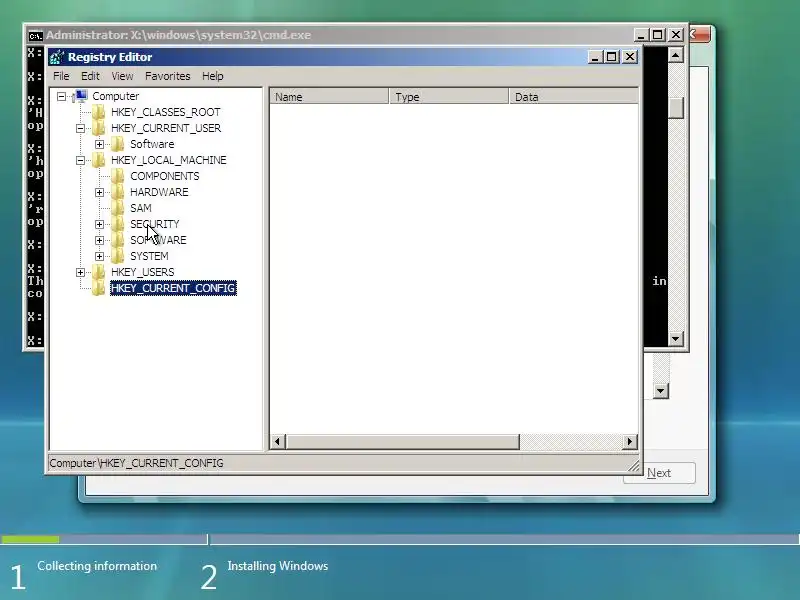800x600 pixels.
Task: Collapse the HKEY_CURRENT_USER branch
Action: (x=81, y=128)
